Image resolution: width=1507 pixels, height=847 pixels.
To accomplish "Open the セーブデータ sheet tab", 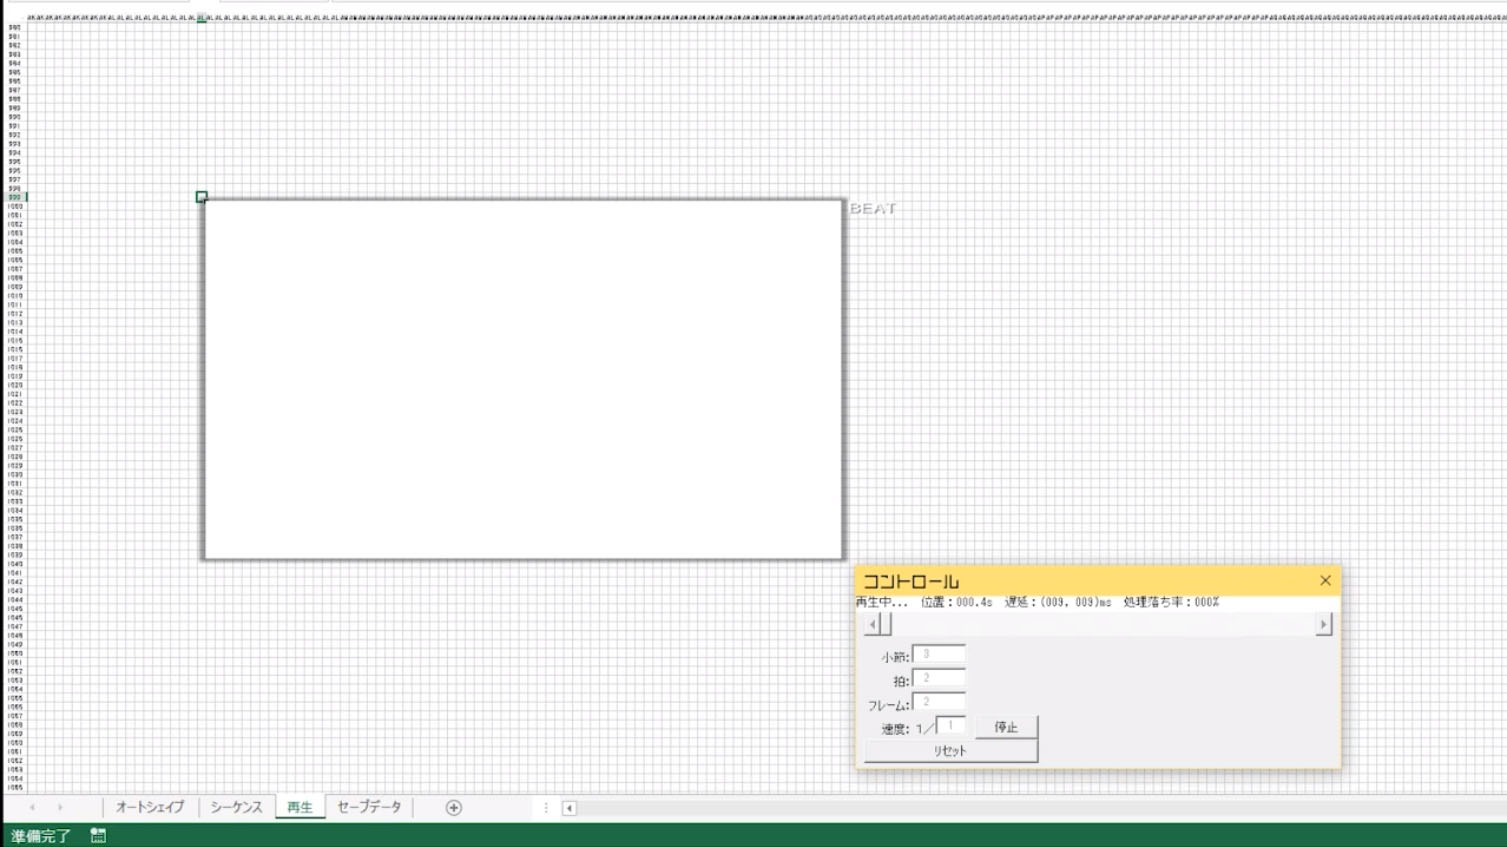I will (369, 807).
